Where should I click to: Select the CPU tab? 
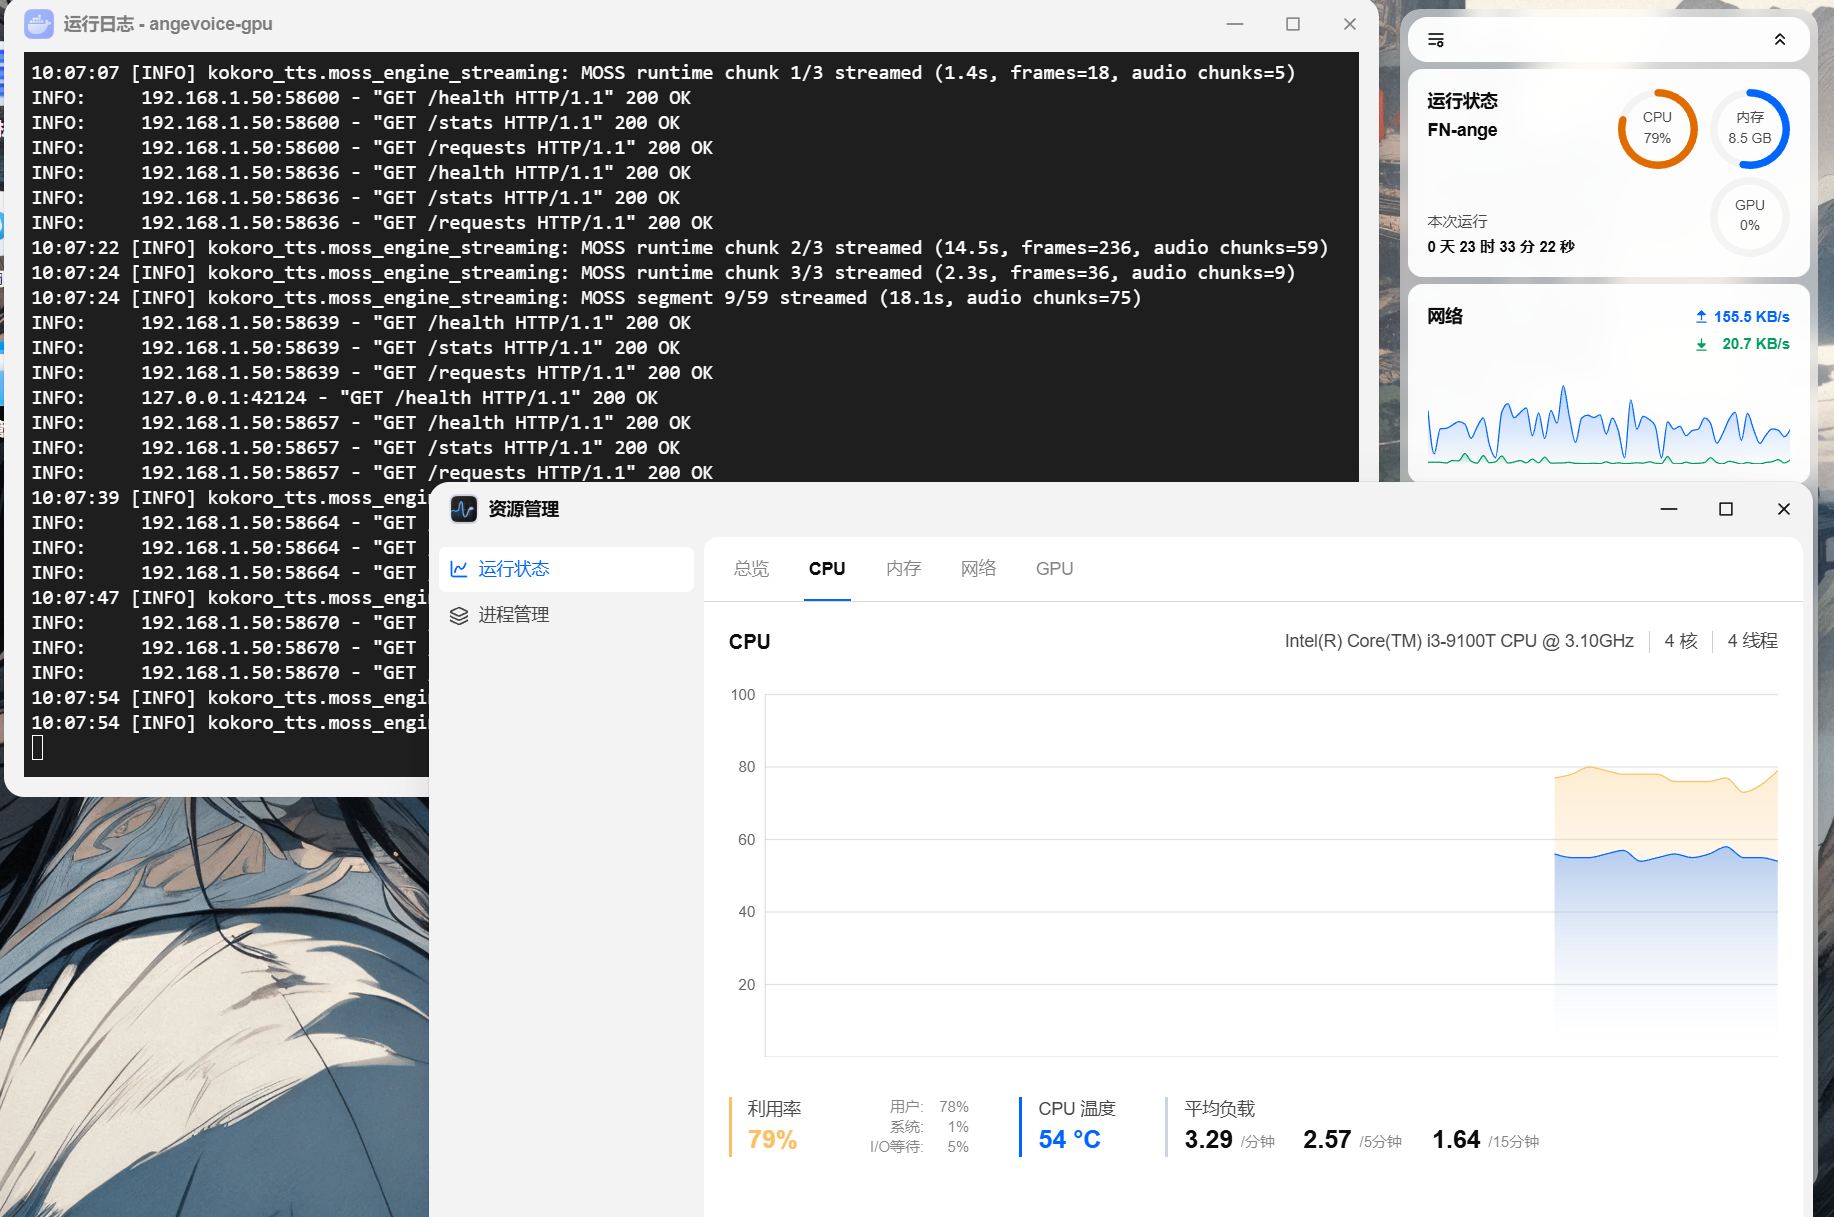tap(827, 569)
